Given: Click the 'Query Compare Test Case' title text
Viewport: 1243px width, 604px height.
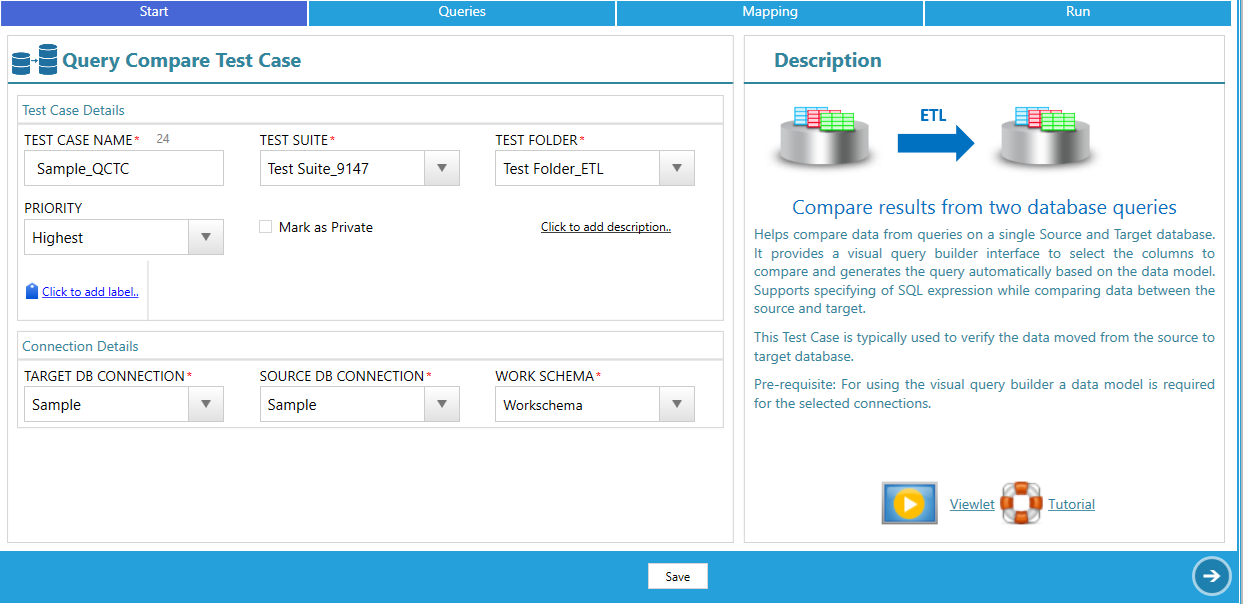Looking at the screenshot, I should 181,60.
